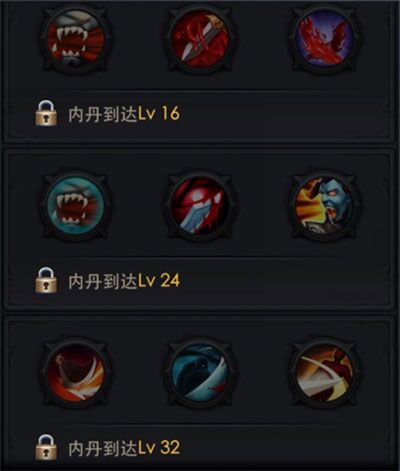Select the teal fanged jaws skill icon

click(76, 206)
